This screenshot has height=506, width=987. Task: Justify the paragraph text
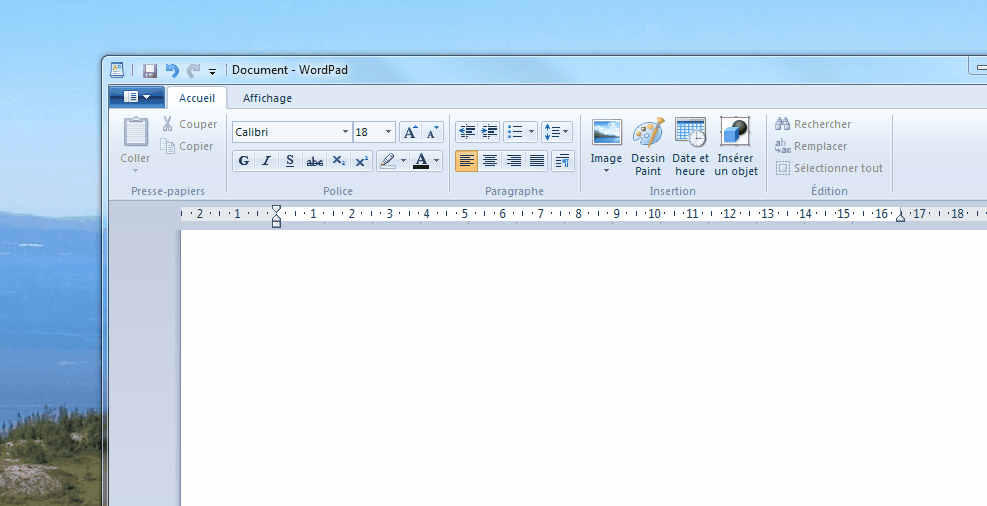(537, 161)
